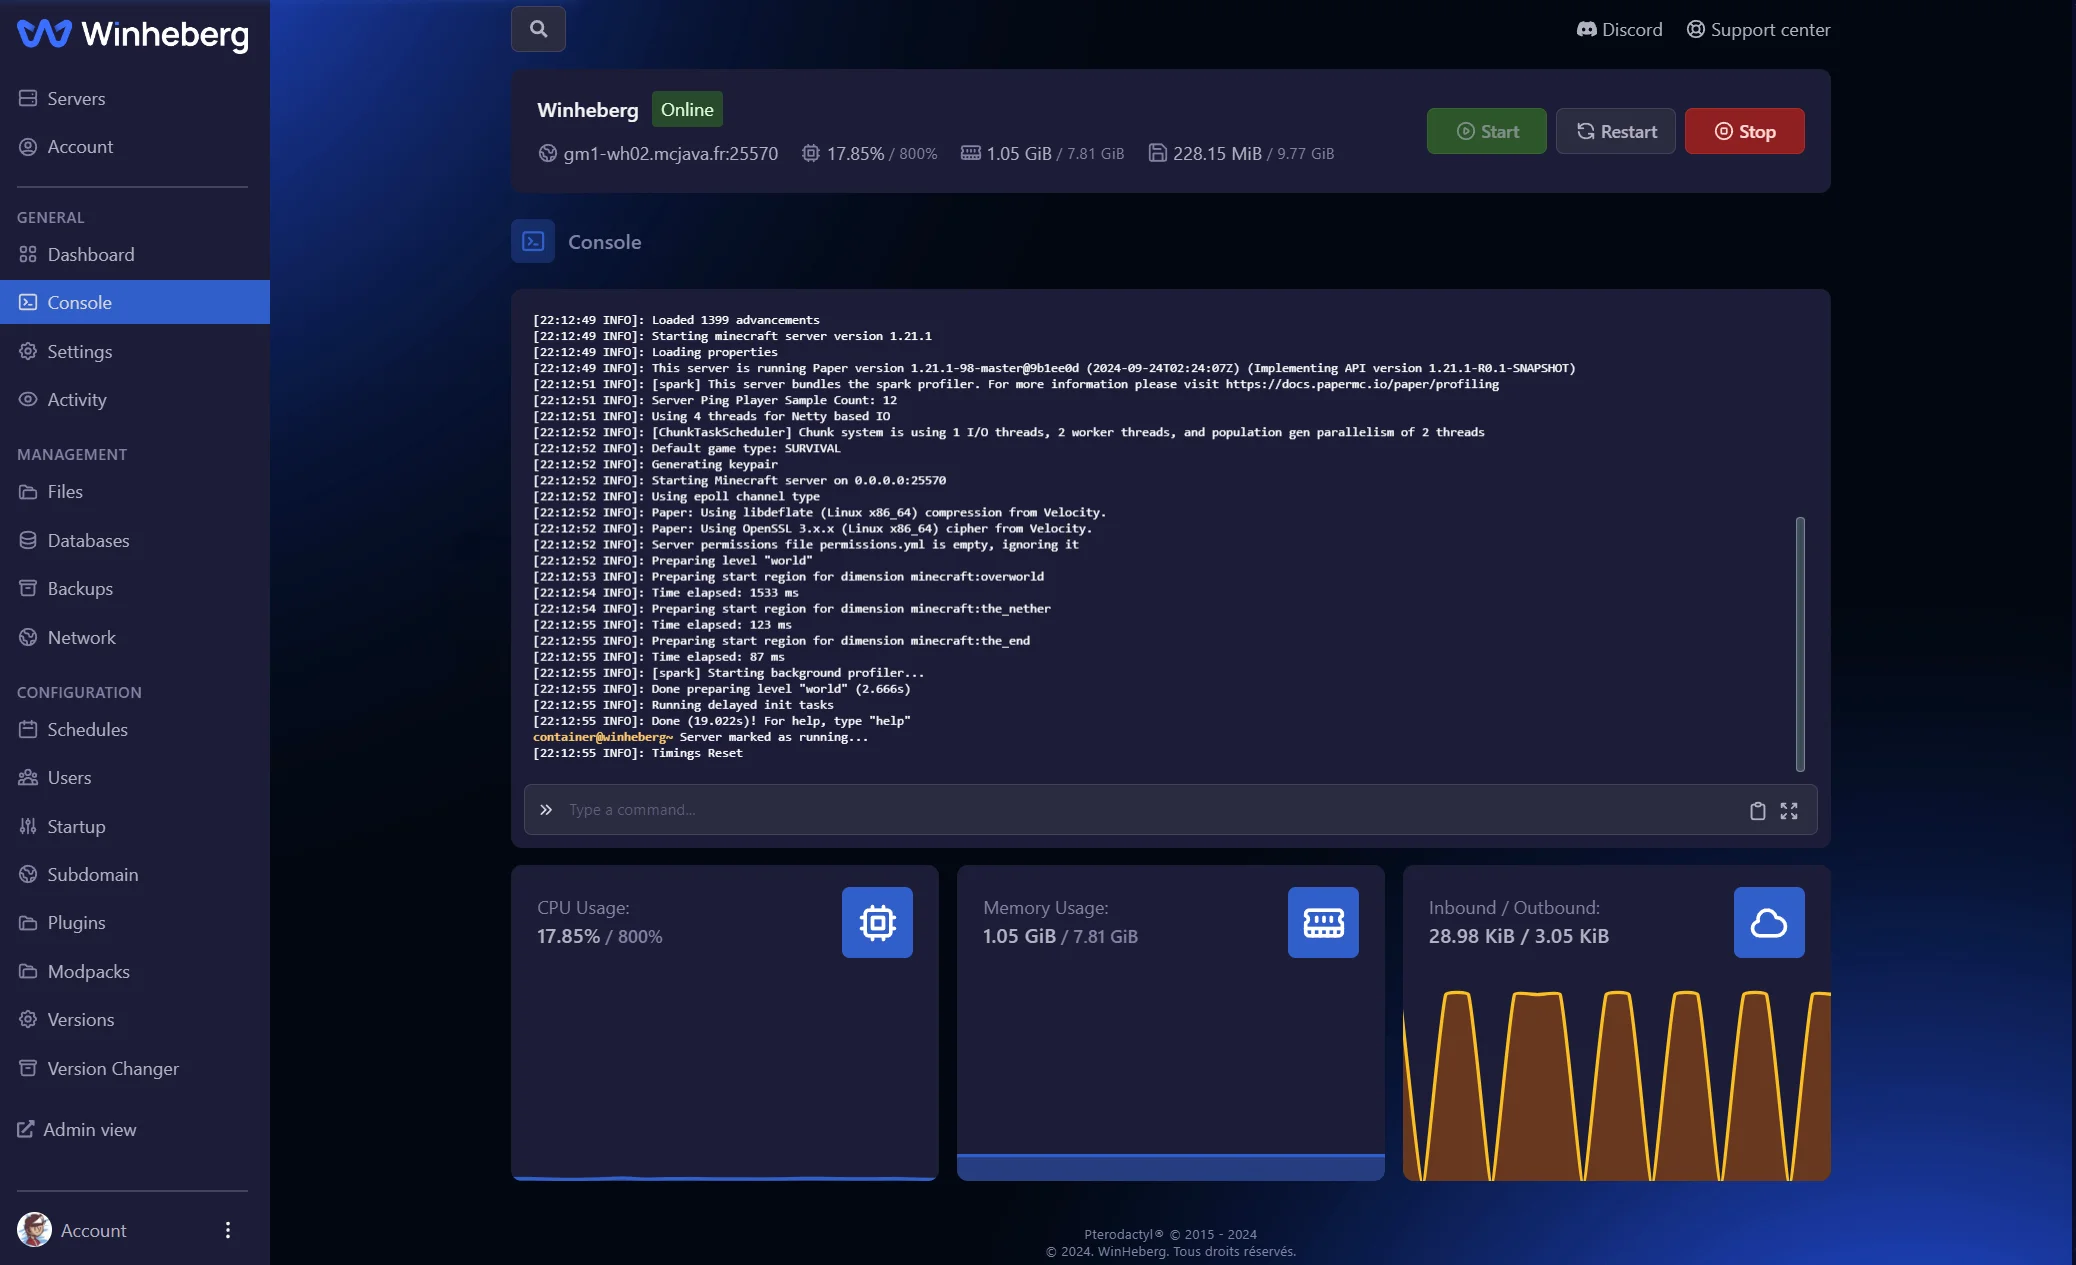Click the fullscreen expand console icon
Image resolution: width=2076 pixels, height=1265 pixels.
(1789, 811)
